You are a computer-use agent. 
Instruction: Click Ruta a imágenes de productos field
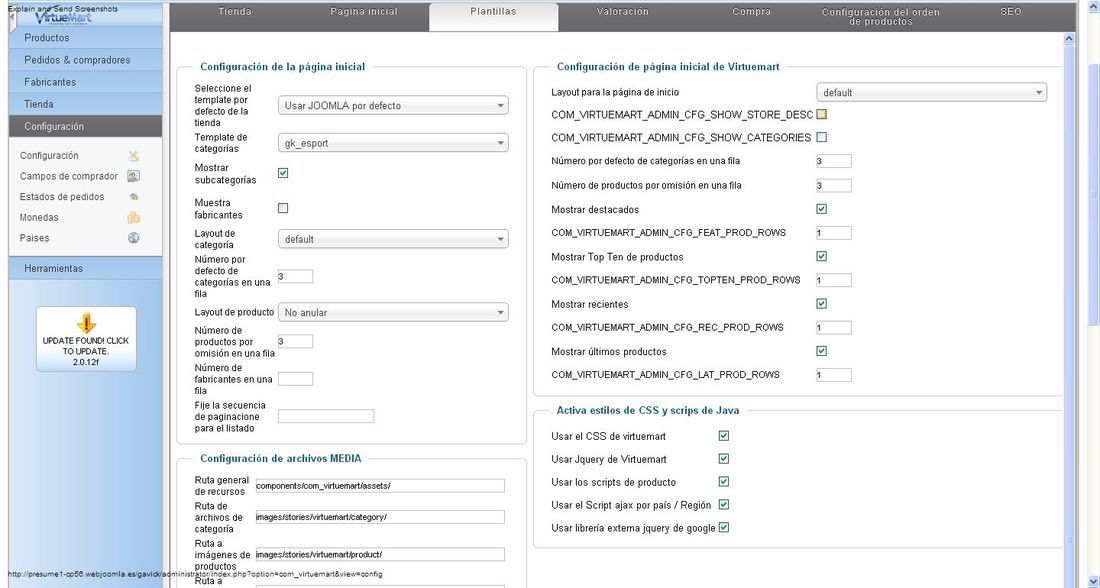[x=380, y=554]
